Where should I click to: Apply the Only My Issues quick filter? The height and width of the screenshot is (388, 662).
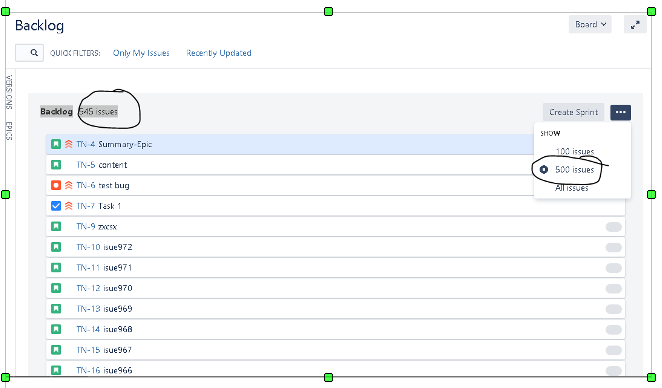pos(141,53)
